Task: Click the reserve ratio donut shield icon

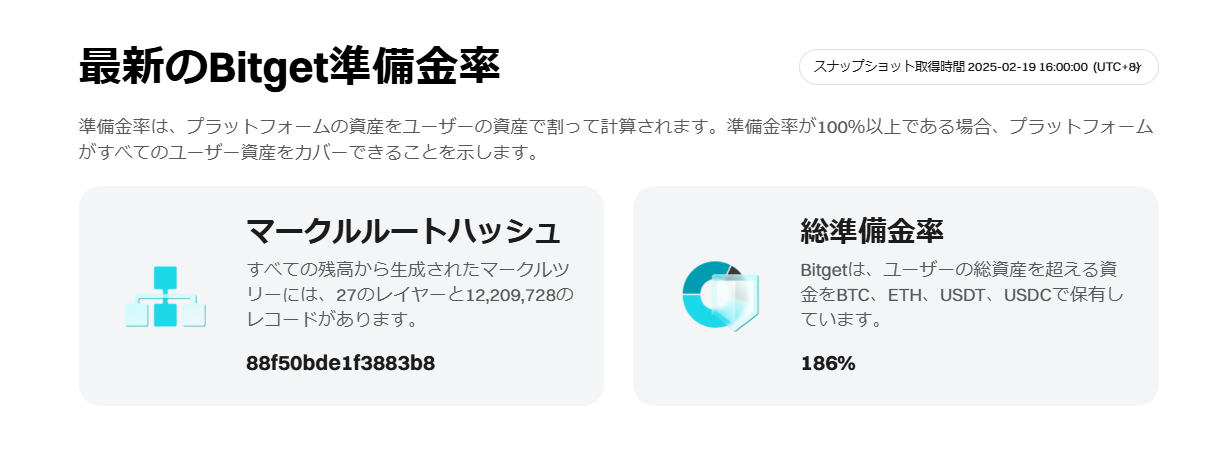Action: click(x=720, y=296)
